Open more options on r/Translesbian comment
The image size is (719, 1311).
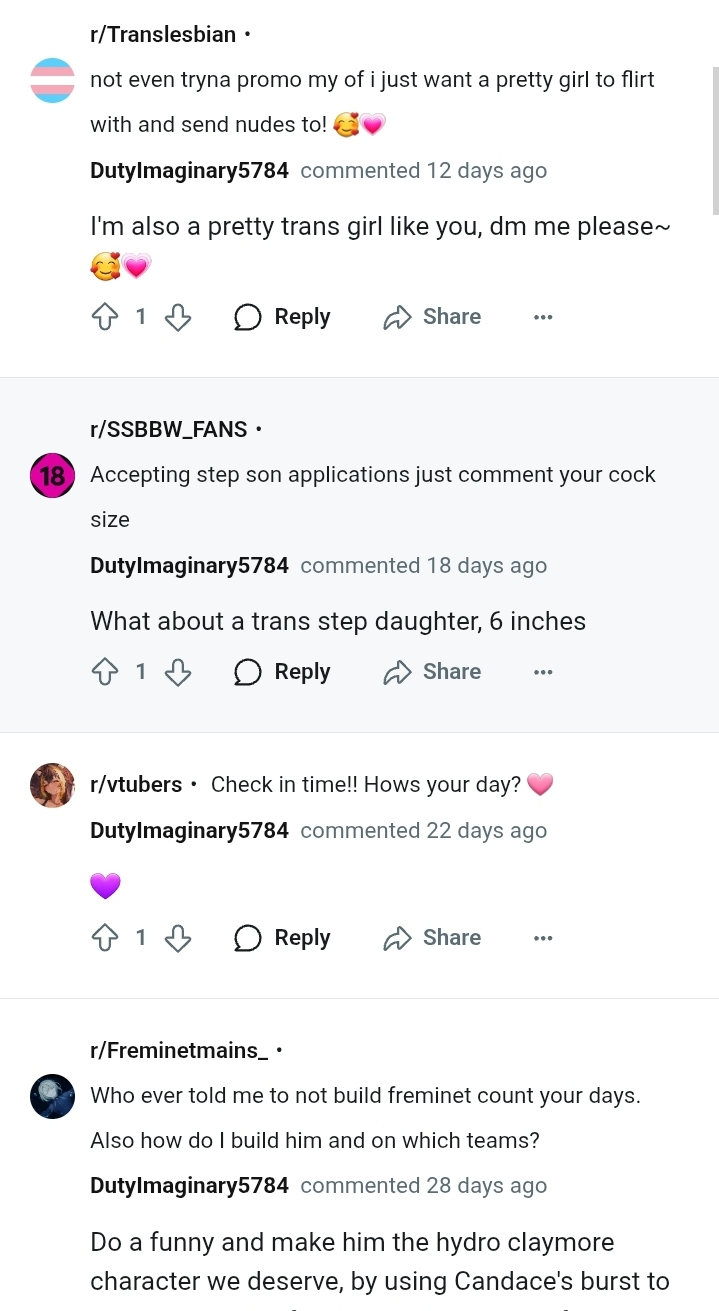point(543,317)
